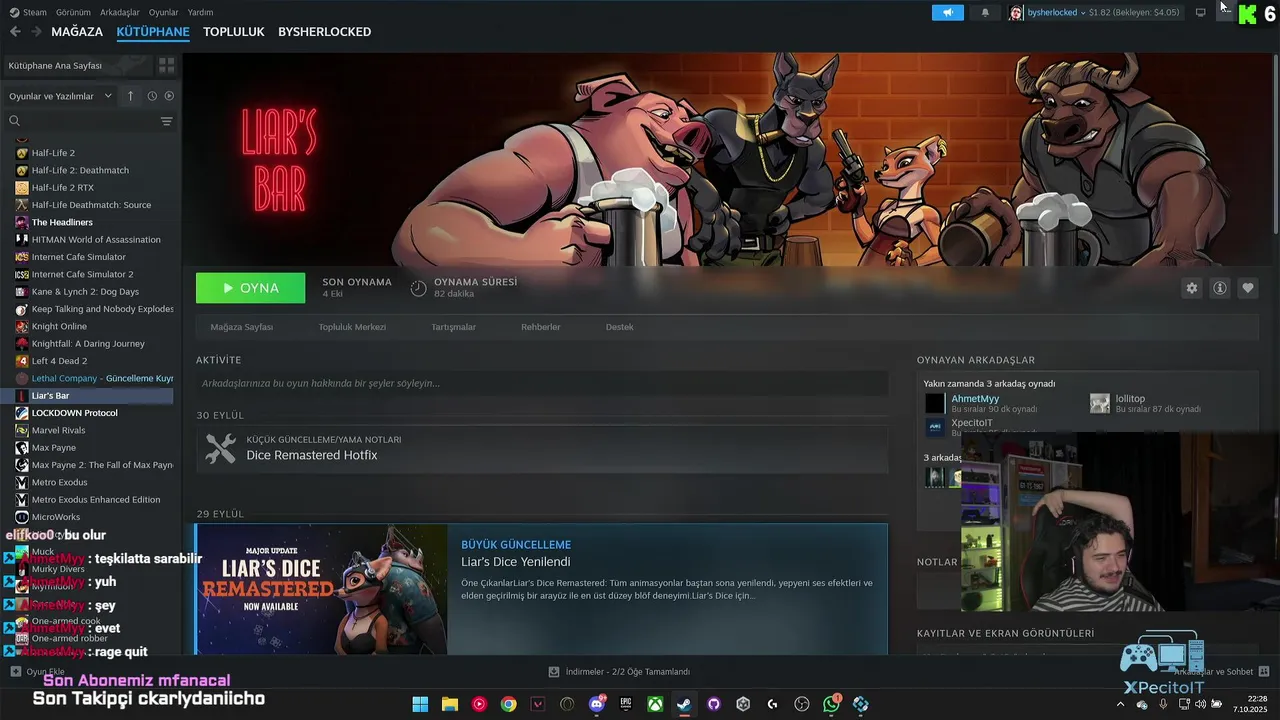Open AhmetMyy's friend profile name

click(x=975, y=399)
